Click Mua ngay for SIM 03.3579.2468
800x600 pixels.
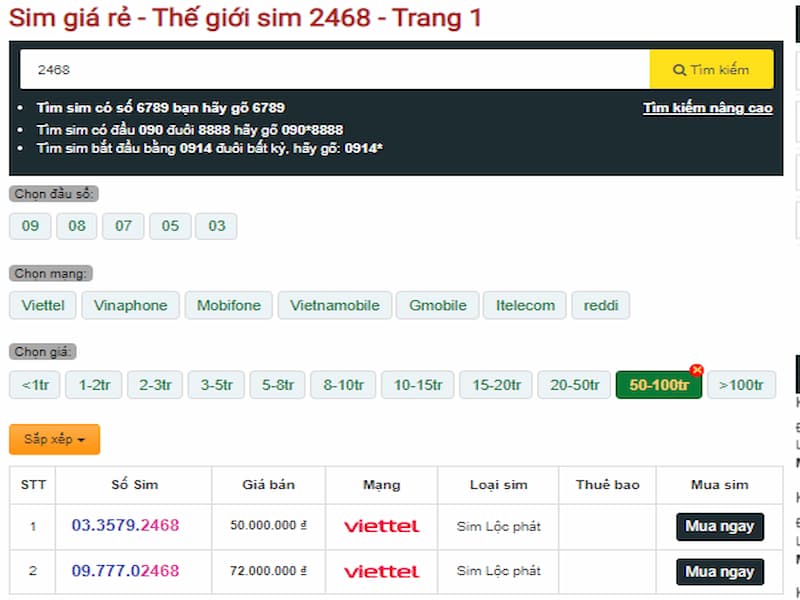click(x=720, y=527)
